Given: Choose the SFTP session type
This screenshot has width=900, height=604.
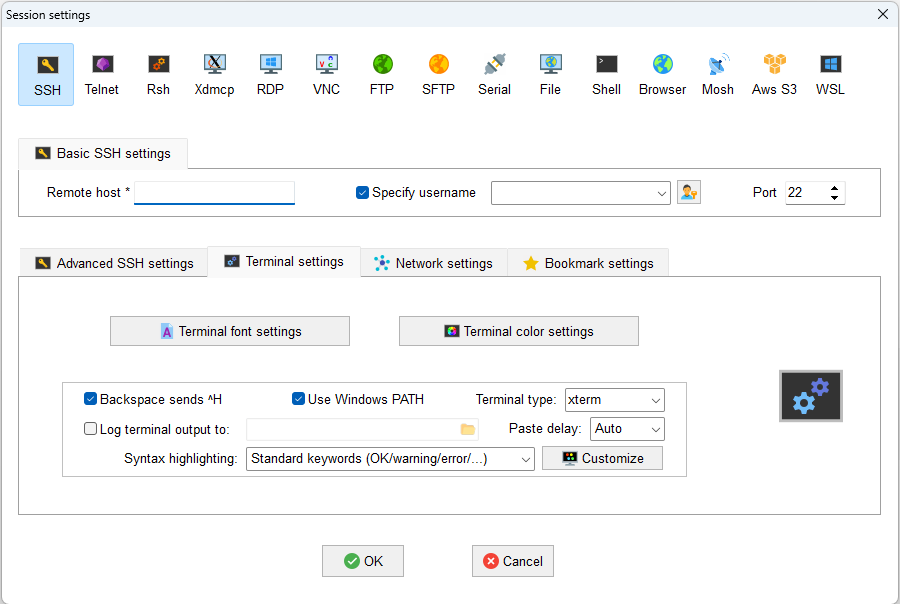Looking at the screenshot, I should click(x=439, y=75).
